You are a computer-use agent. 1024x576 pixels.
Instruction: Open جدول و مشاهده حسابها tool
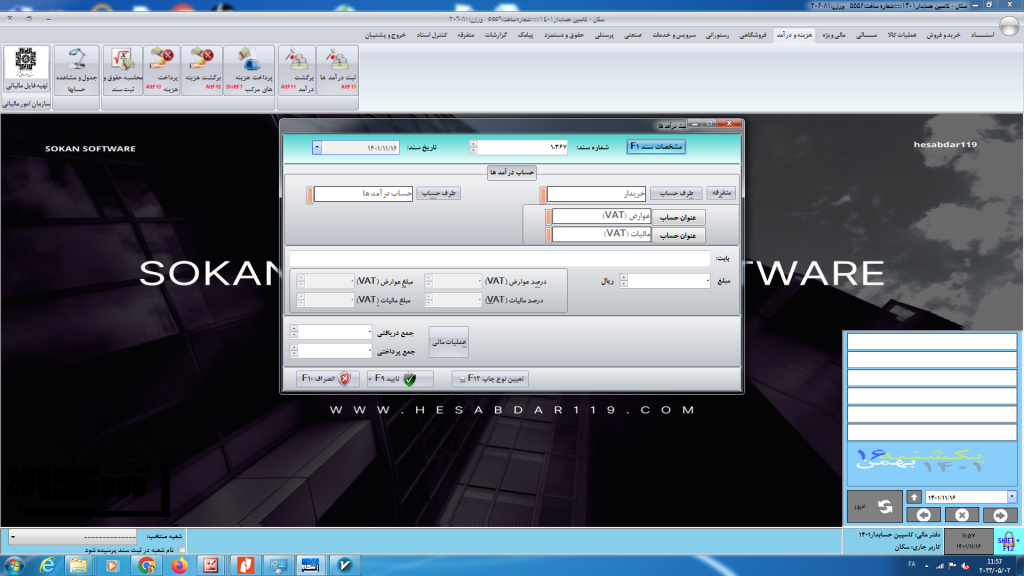click(x=76, y=70)
